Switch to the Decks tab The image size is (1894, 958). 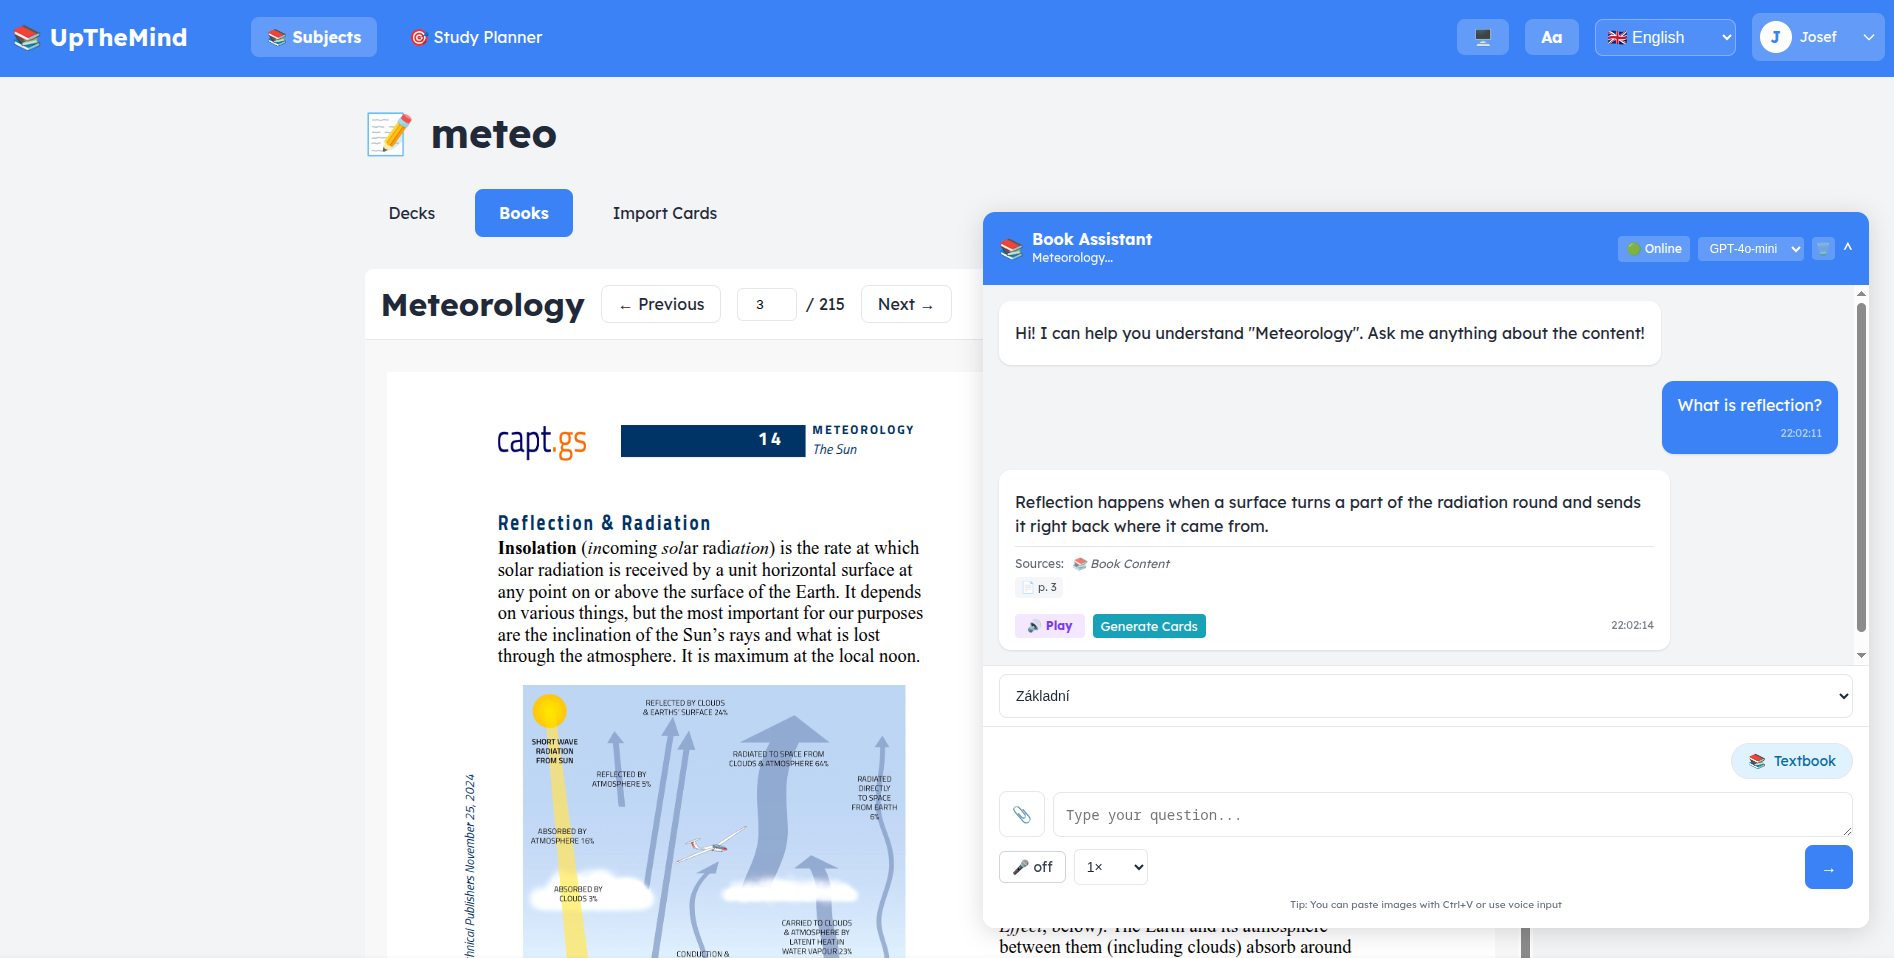pyautogui.click(x=412, y=213)
